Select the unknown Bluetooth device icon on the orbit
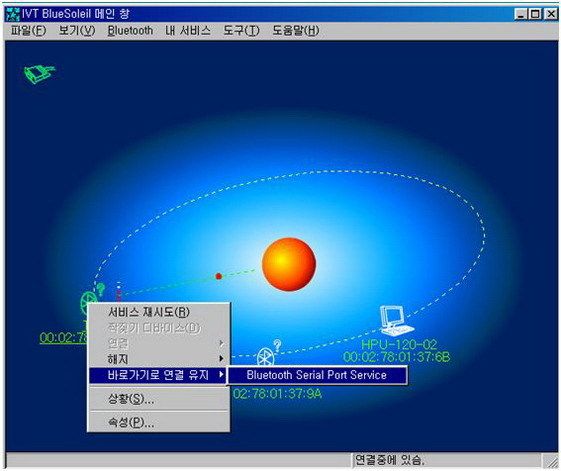The image size is (561, 471). click(x=269, y=353)
